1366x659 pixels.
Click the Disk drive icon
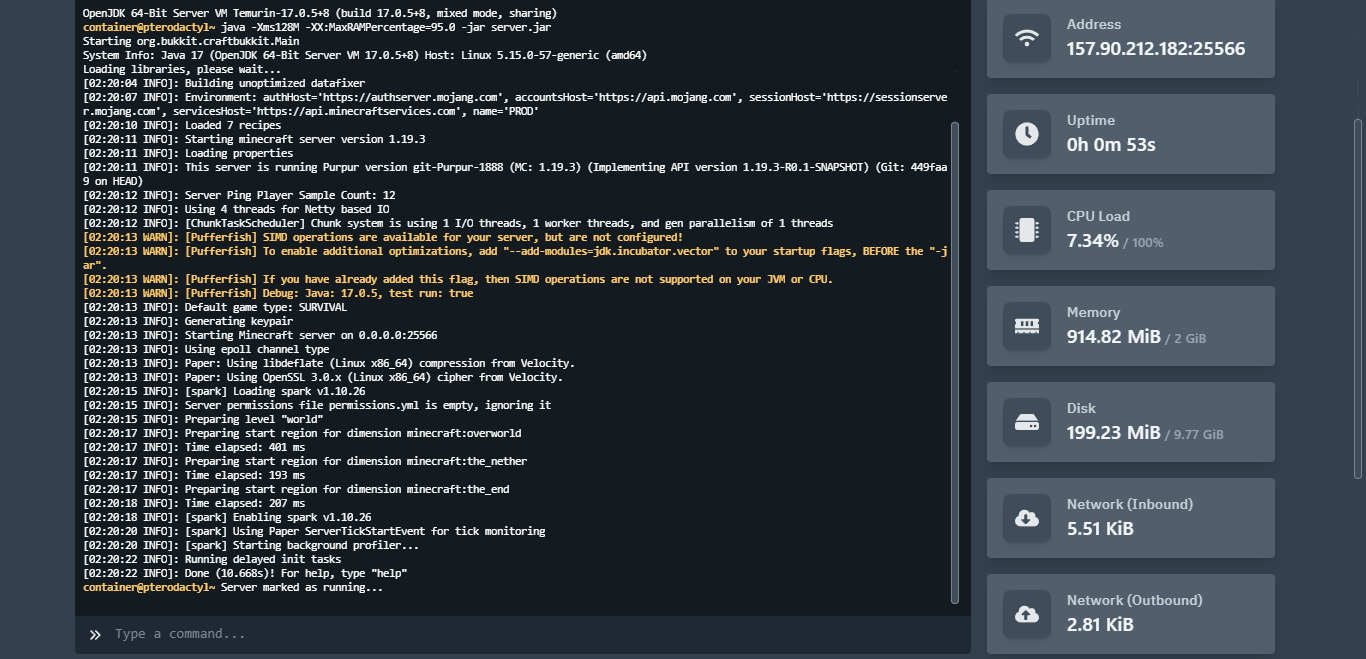(x=1026, y=422)
